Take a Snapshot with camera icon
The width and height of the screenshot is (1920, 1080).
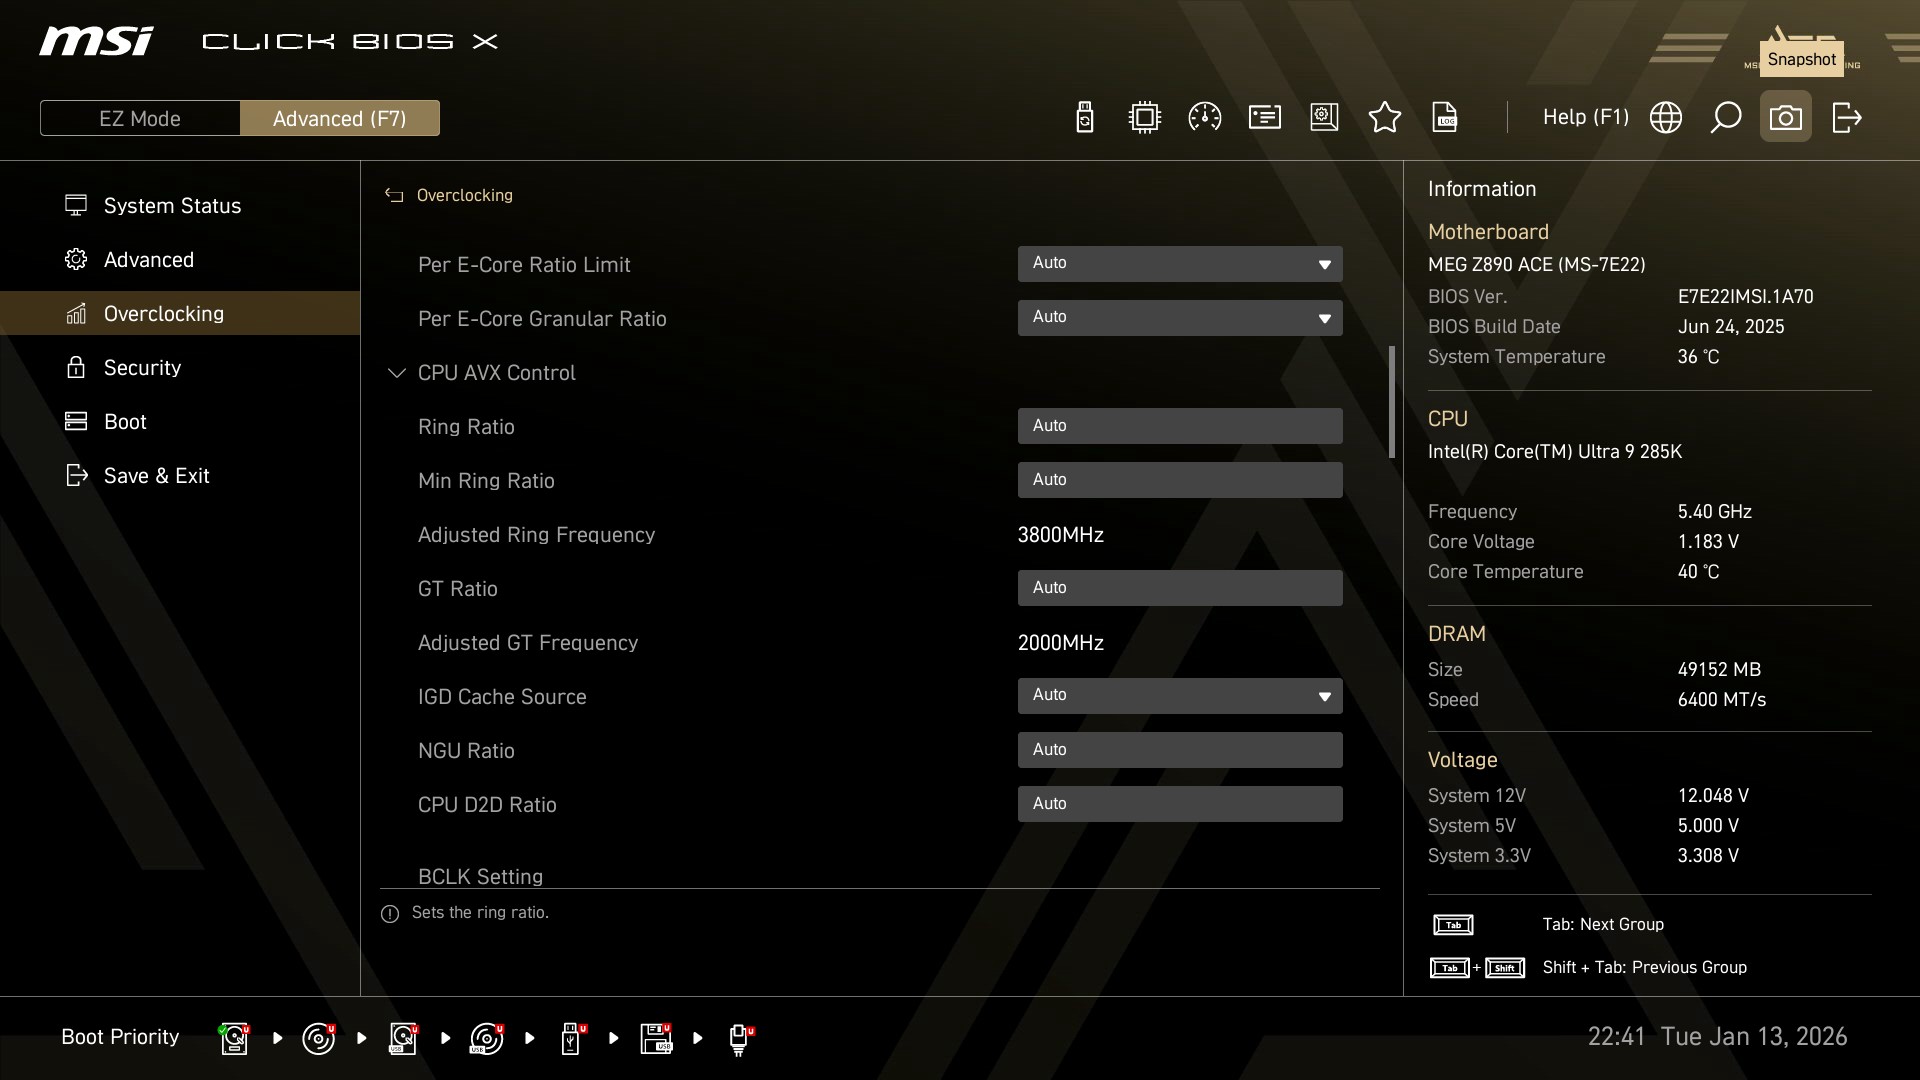pyautogui.click(x=1785, y=118)
